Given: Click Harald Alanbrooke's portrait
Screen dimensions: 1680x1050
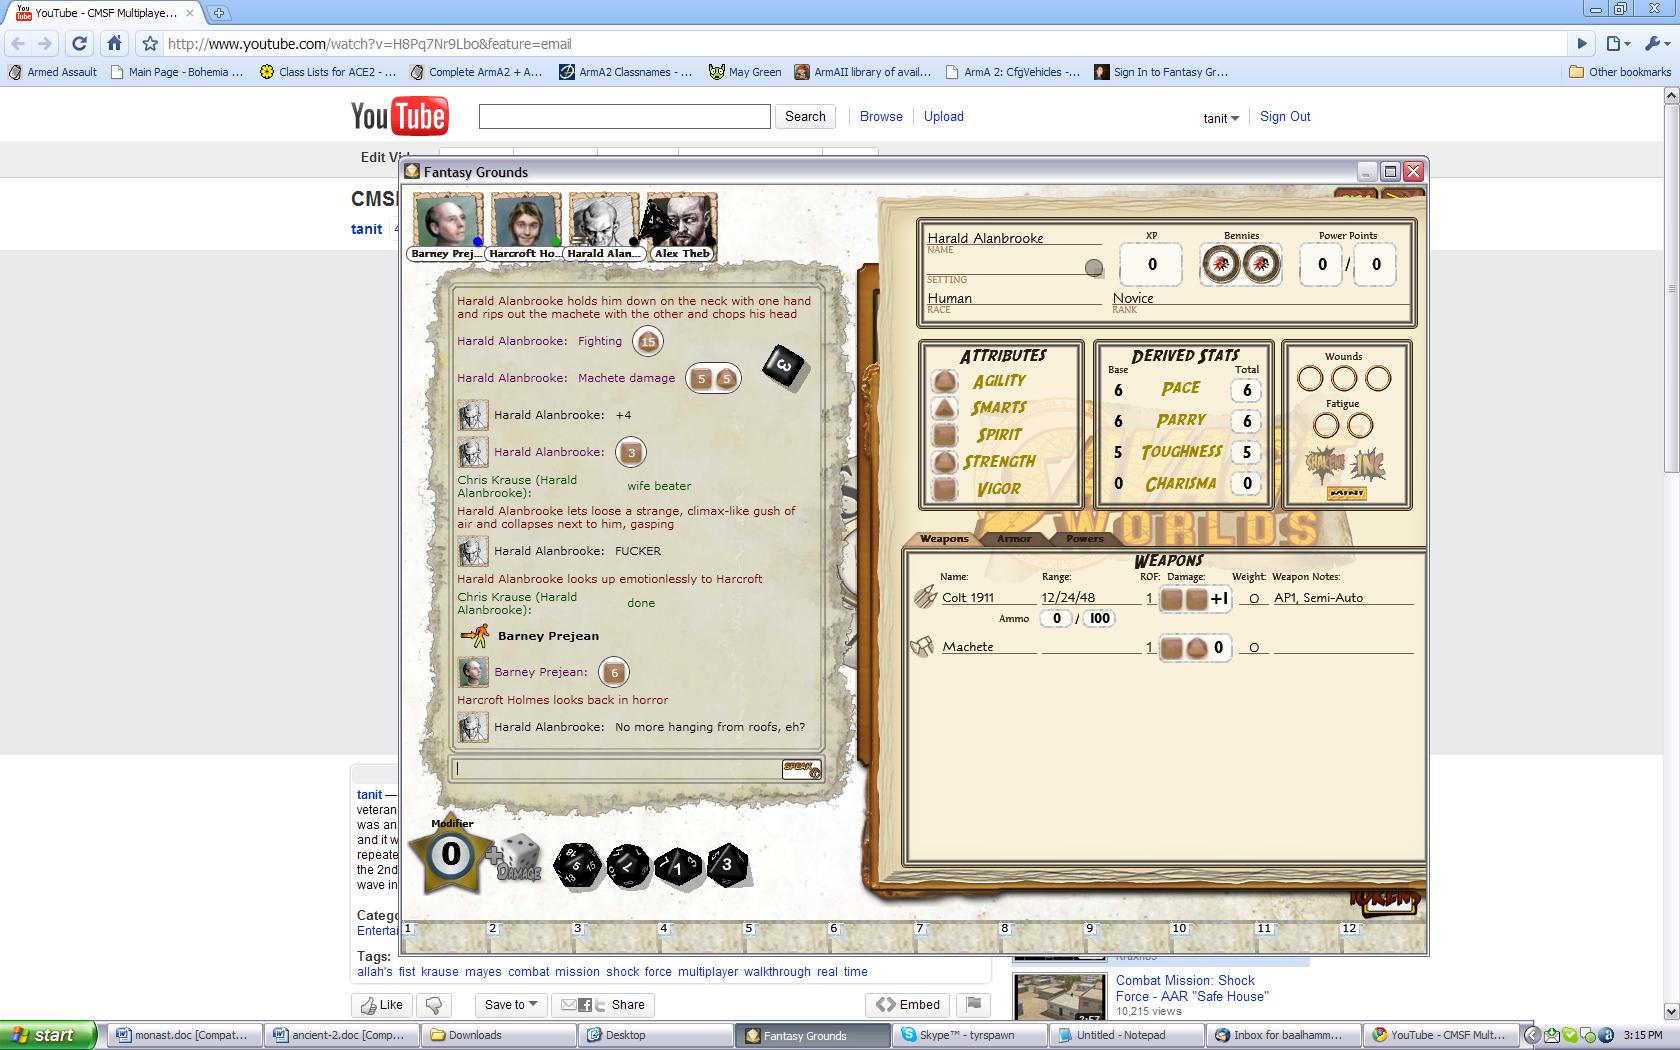Looking at the screenshot, I should point(604,221).
